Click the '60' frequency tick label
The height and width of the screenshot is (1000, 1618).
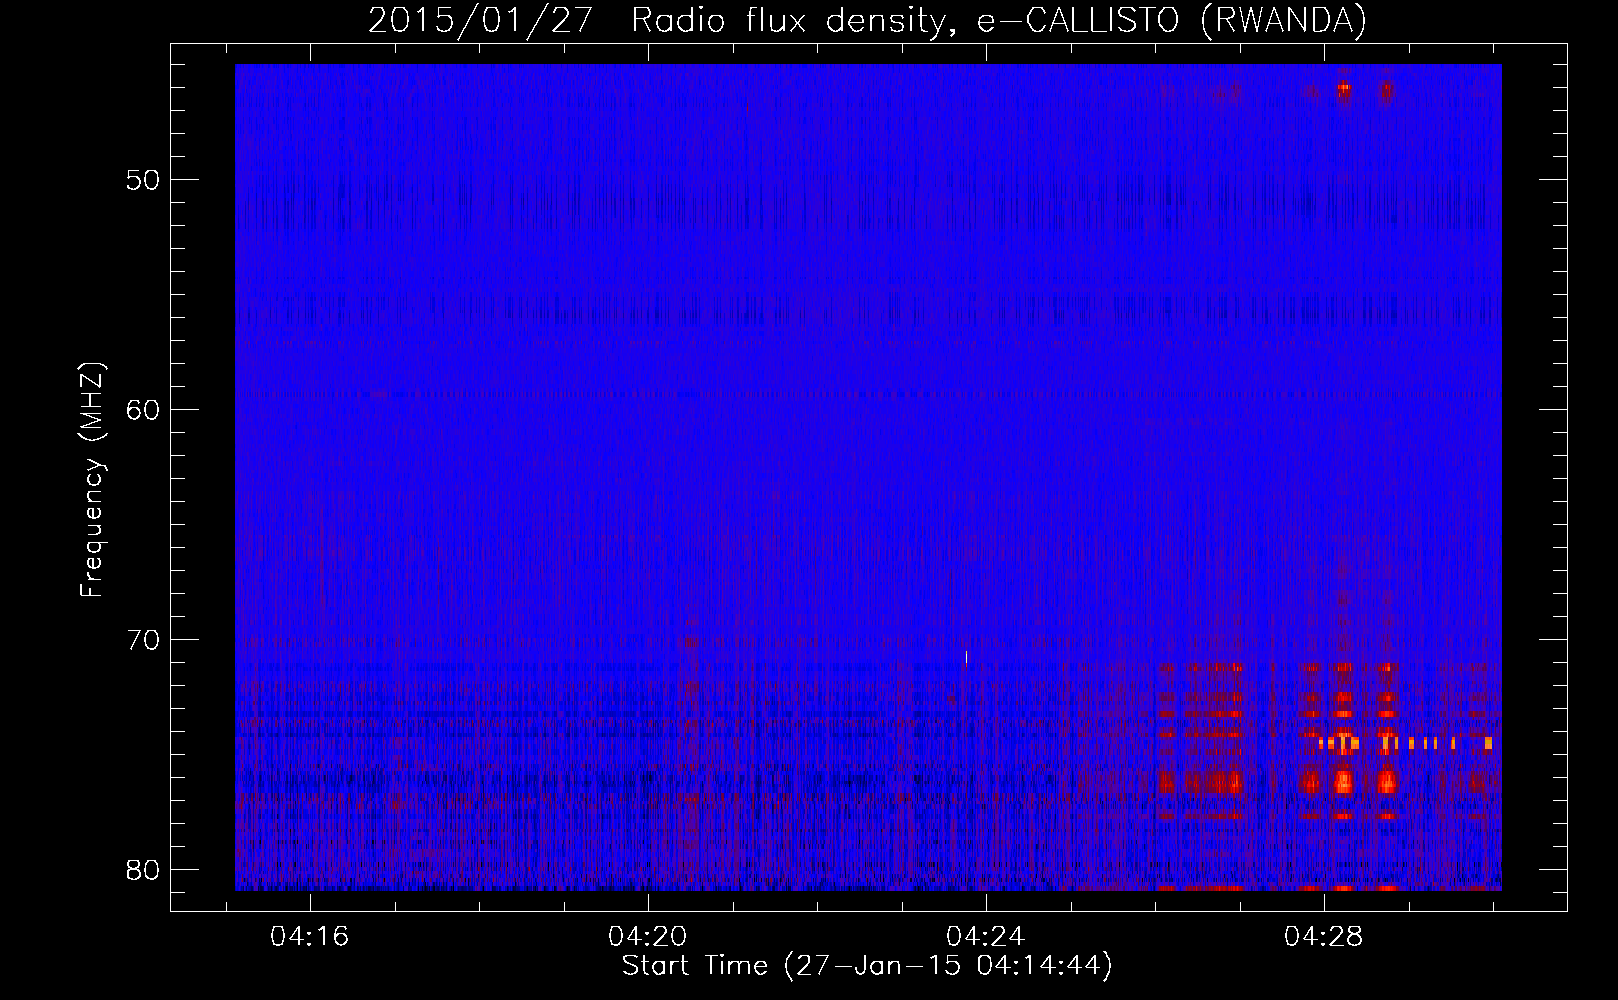143,410
